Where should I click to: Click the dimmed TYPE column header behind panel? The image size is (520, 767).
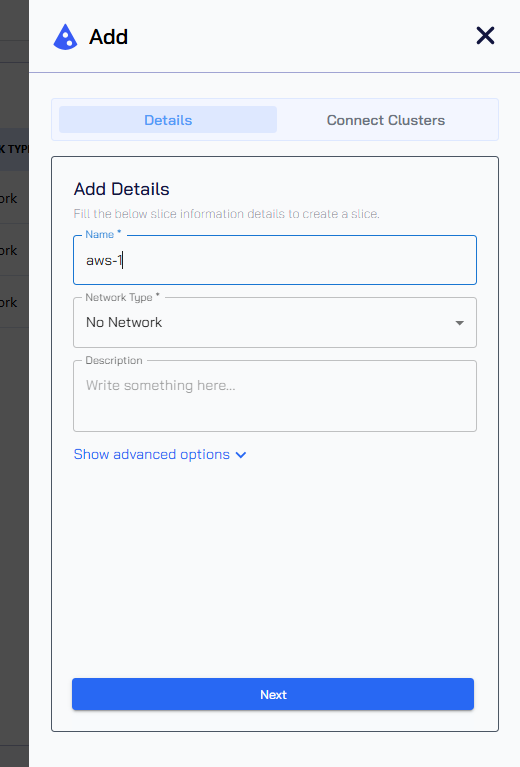(14, 149)
